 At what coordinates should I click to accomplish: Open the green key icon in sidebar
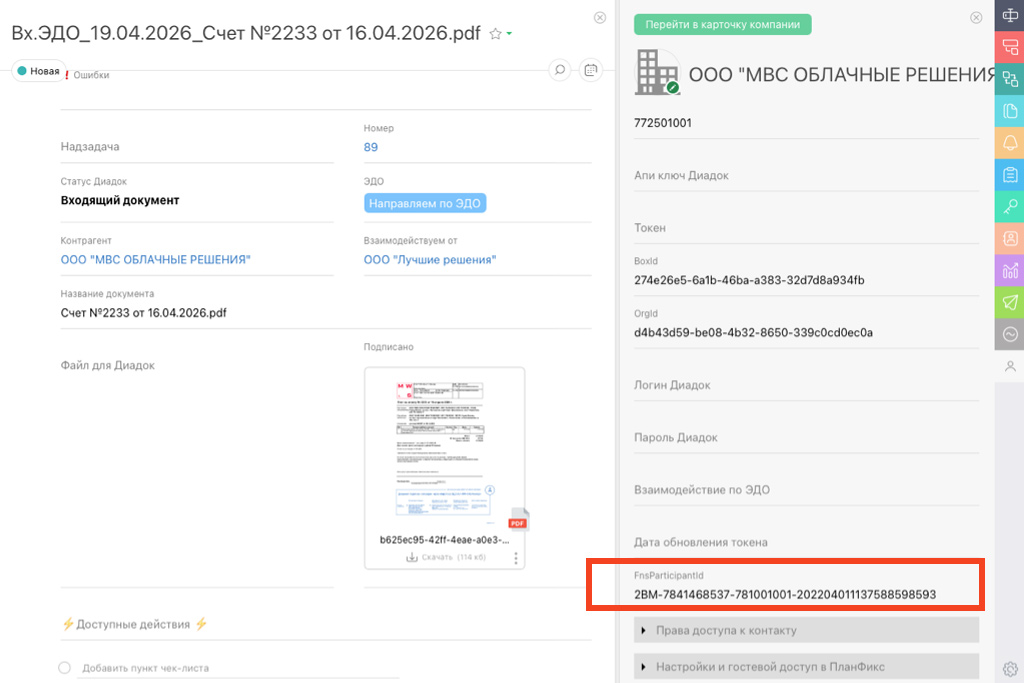click(x=1010, y=206)
